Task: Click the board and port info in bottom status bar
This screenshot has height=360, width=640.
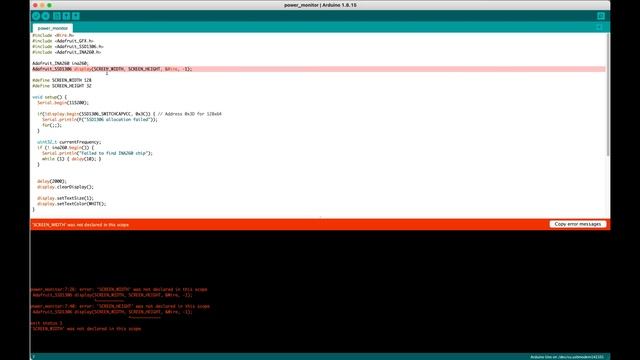Action: pos(567,357)
